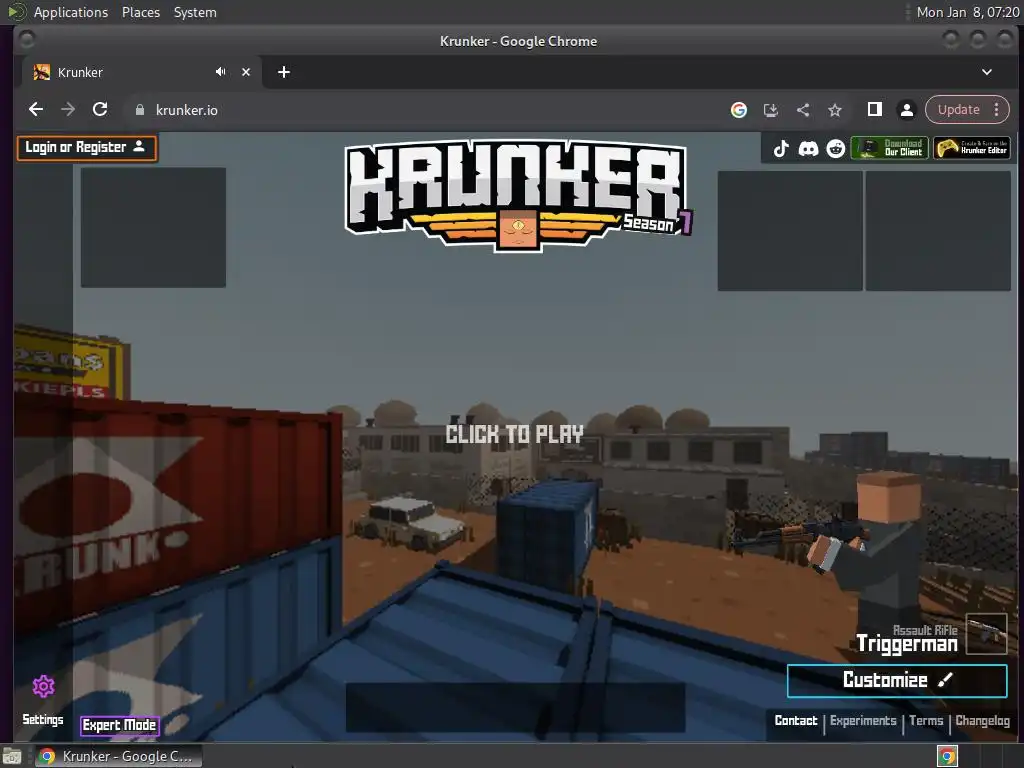Screen dimensions: 1024x768
Task: Click the Google icon in address bar
Action: tap(739, 110)
